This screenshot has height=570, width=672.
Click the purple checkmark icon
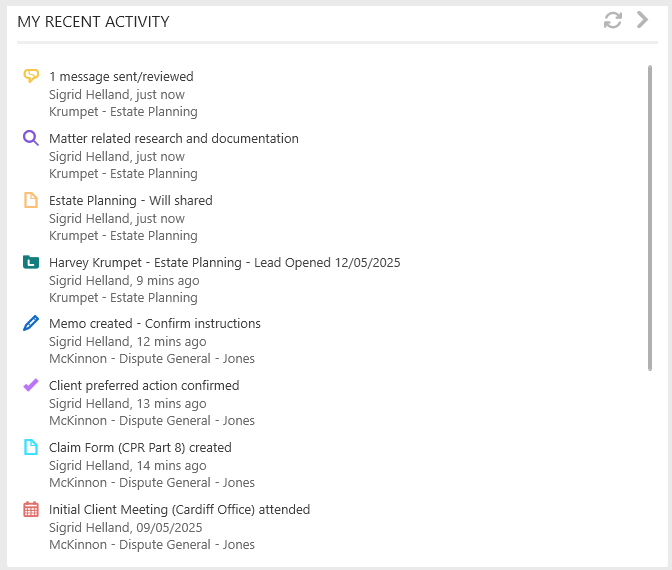pyautogui.click(x=31, y=385)
